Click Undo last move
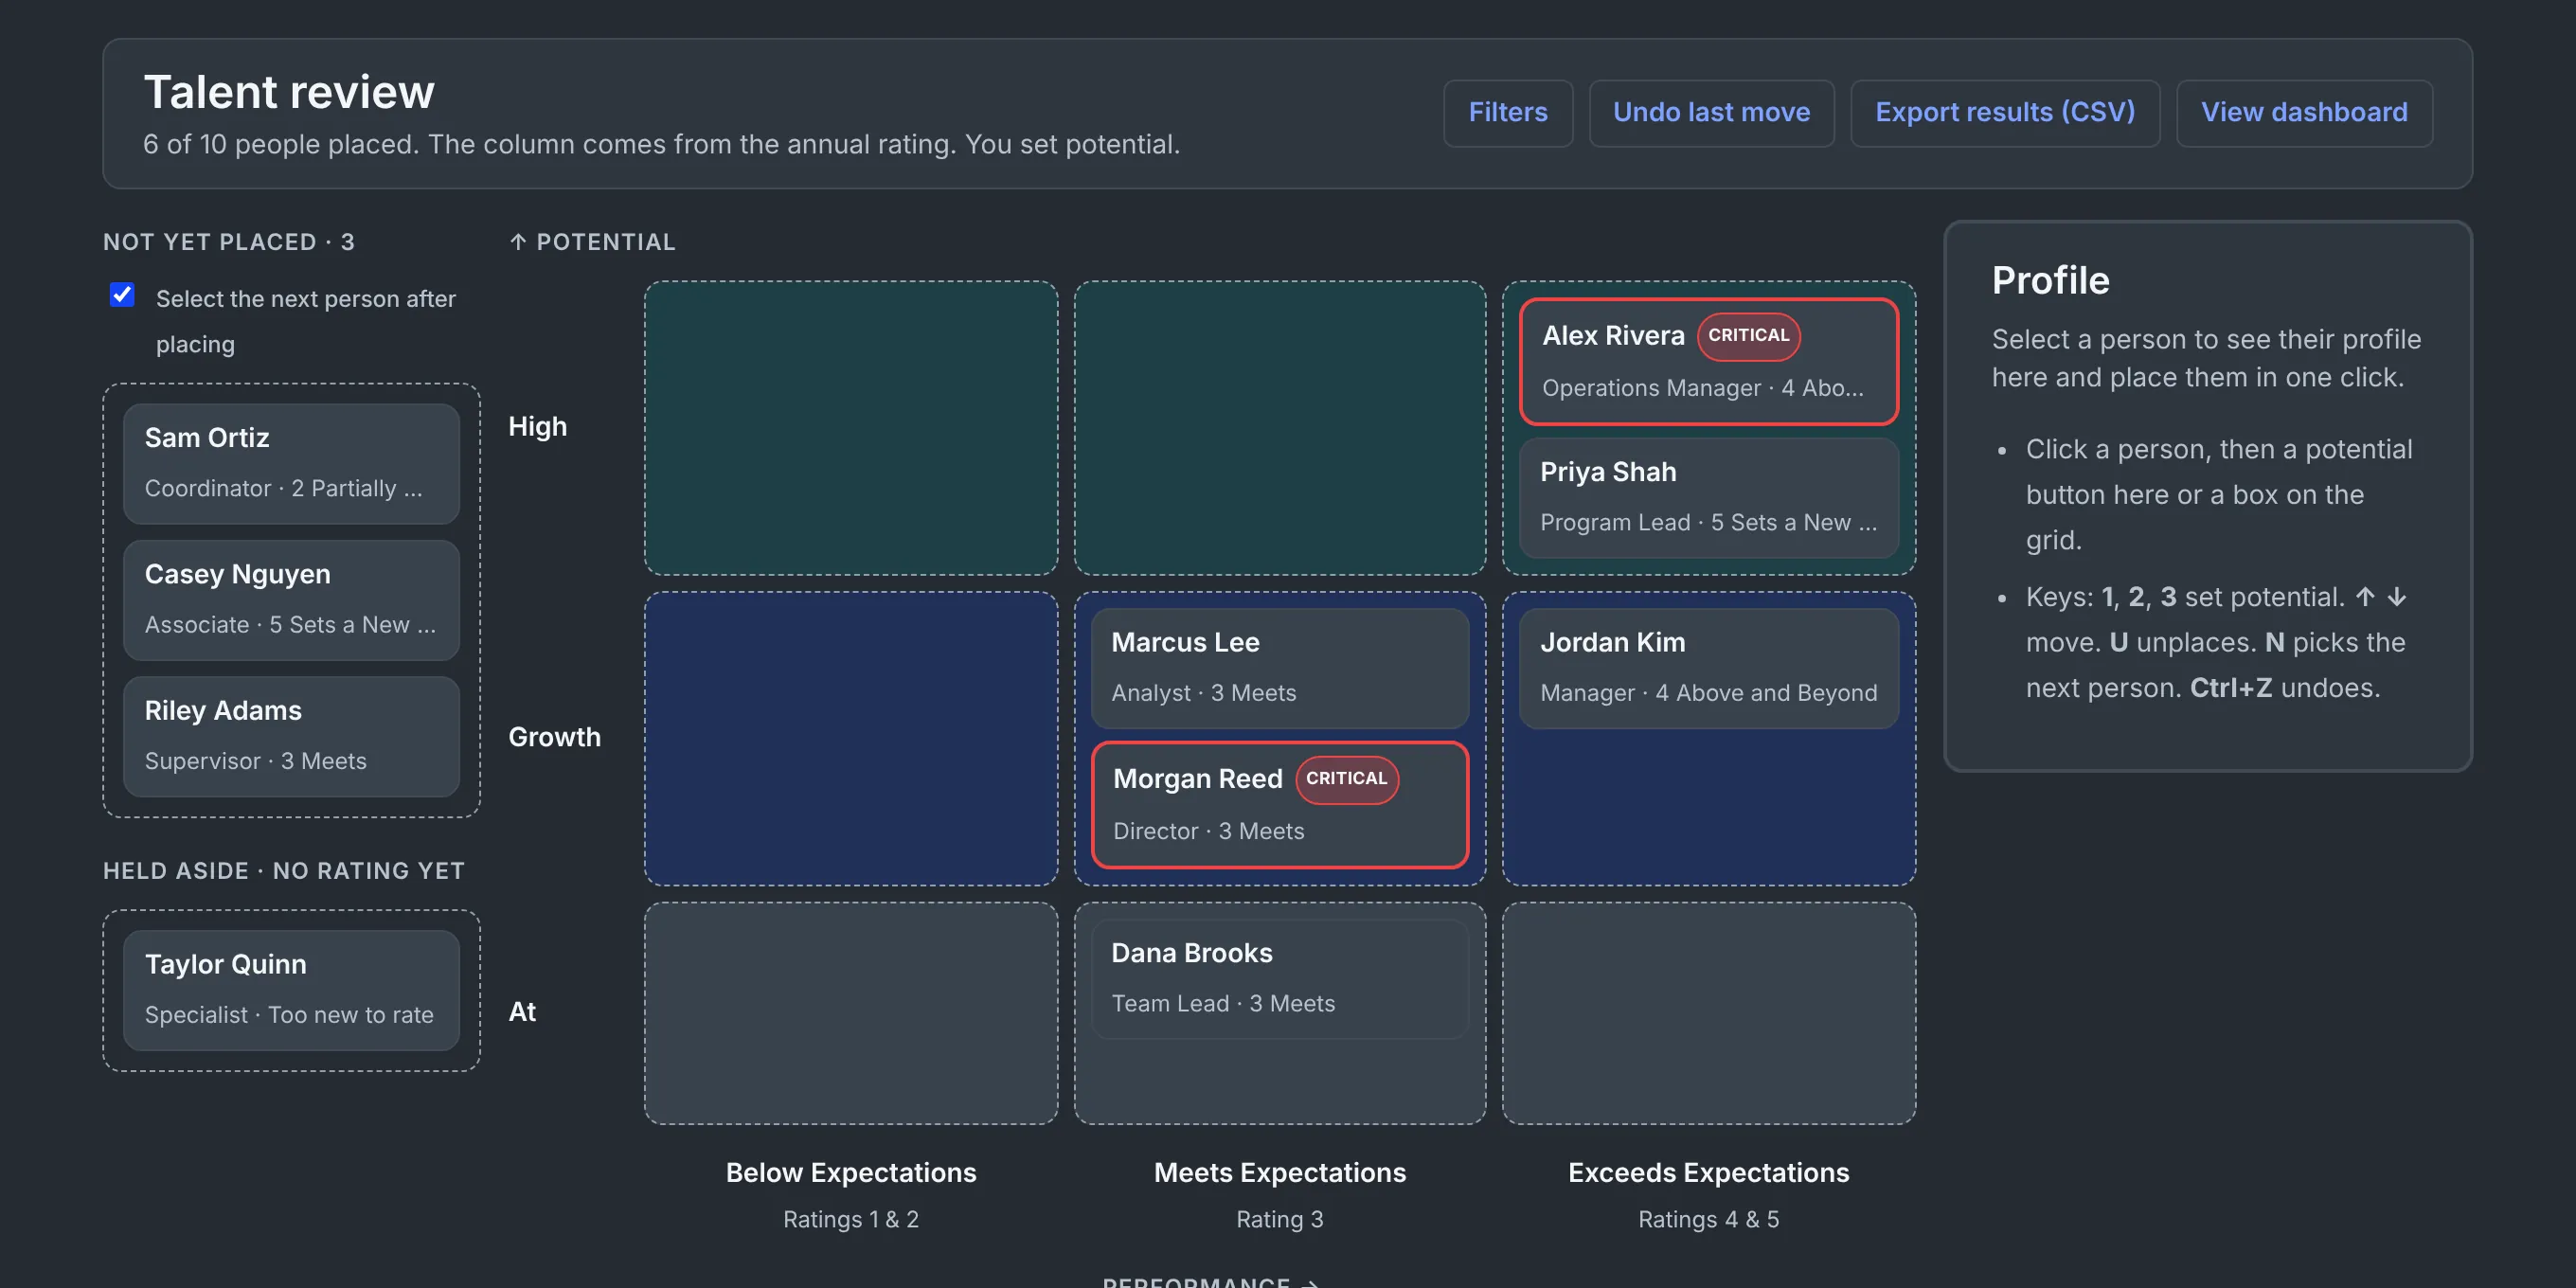 pyautogui.click(x=1711, y=113)
